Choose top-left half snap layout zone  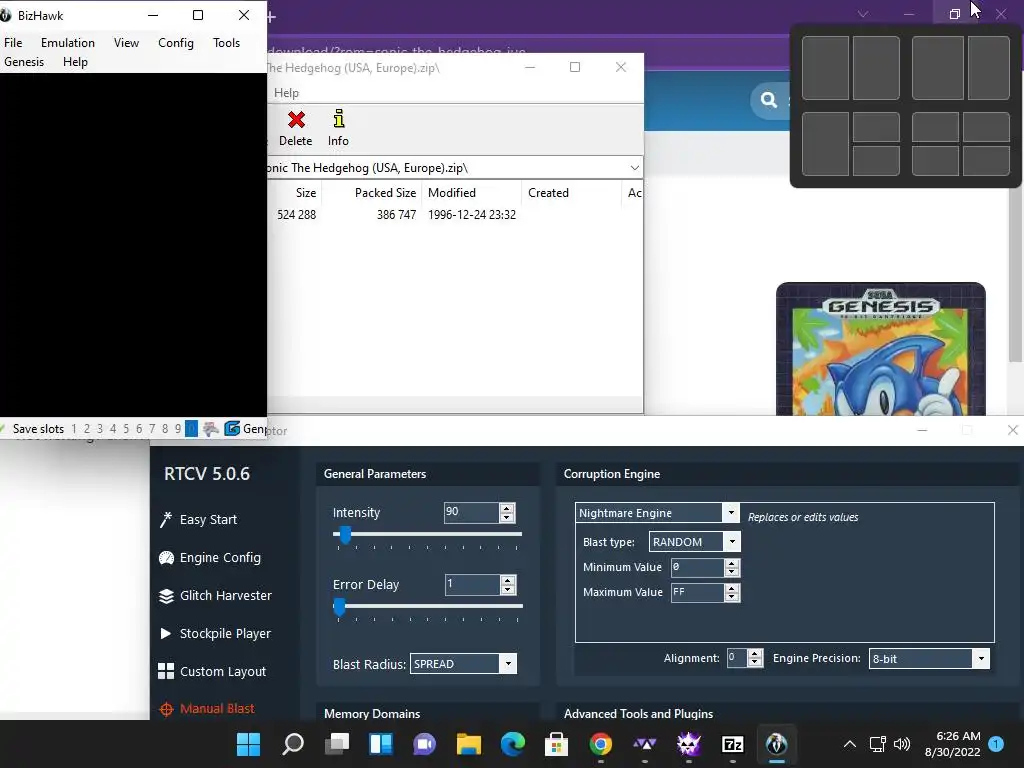point(825,68)
